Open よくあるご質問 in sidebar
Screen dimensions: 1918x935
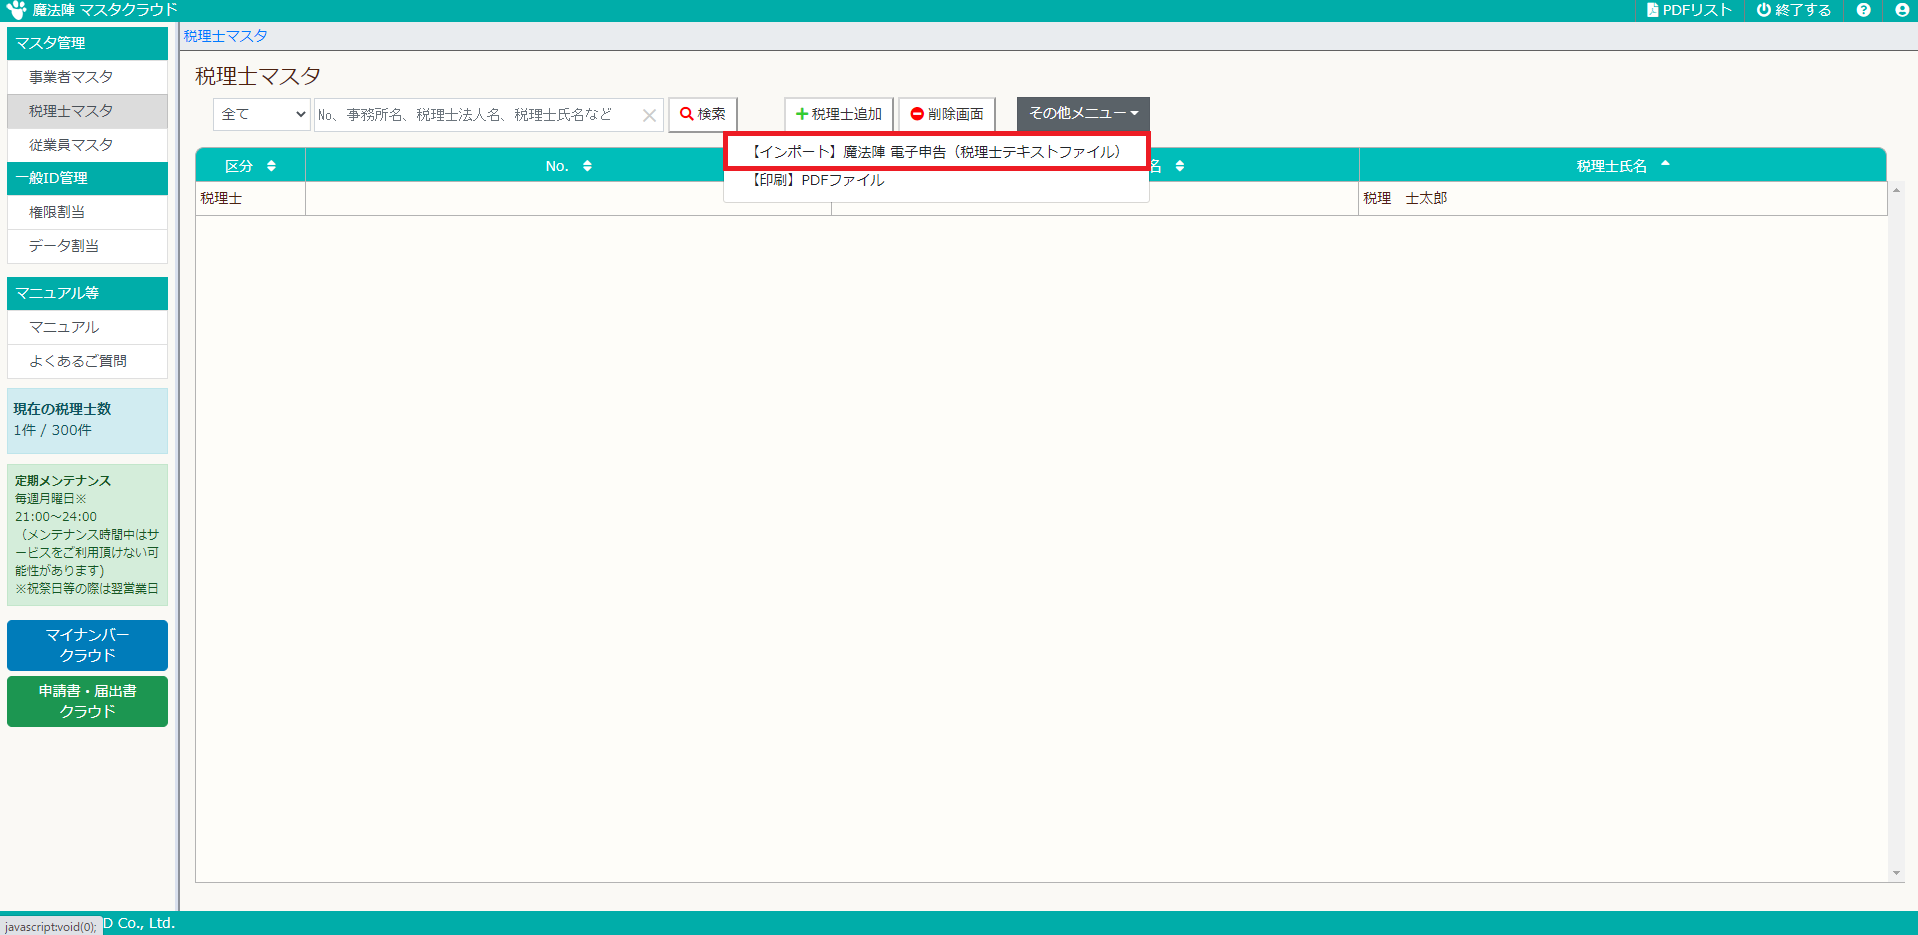[x=87, y=361]
